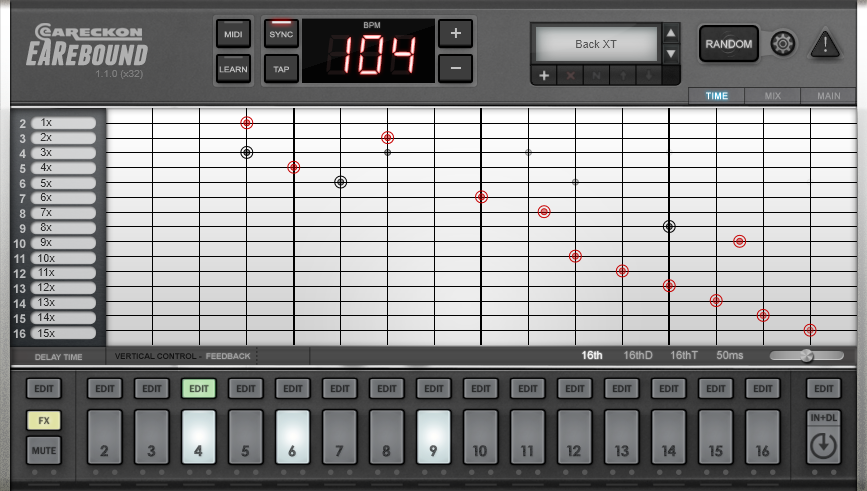Click EDIT button above pad 10
Viewport: 867px width, 491px height.
point(480,389)
